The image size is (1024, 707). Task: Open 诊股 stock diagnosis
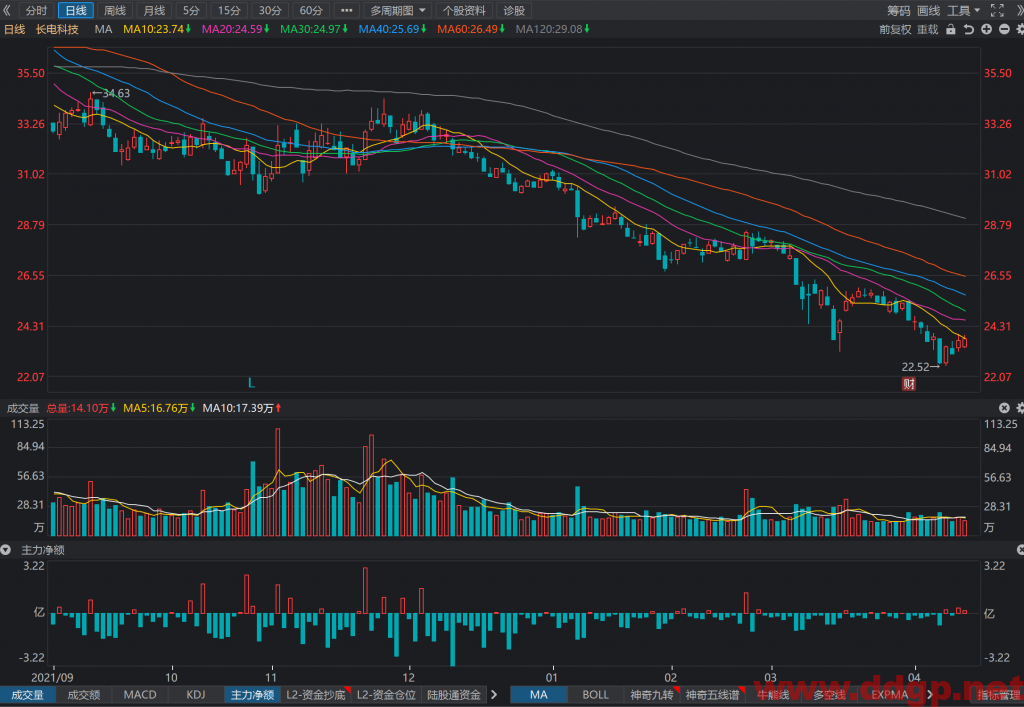click(515, 10)
